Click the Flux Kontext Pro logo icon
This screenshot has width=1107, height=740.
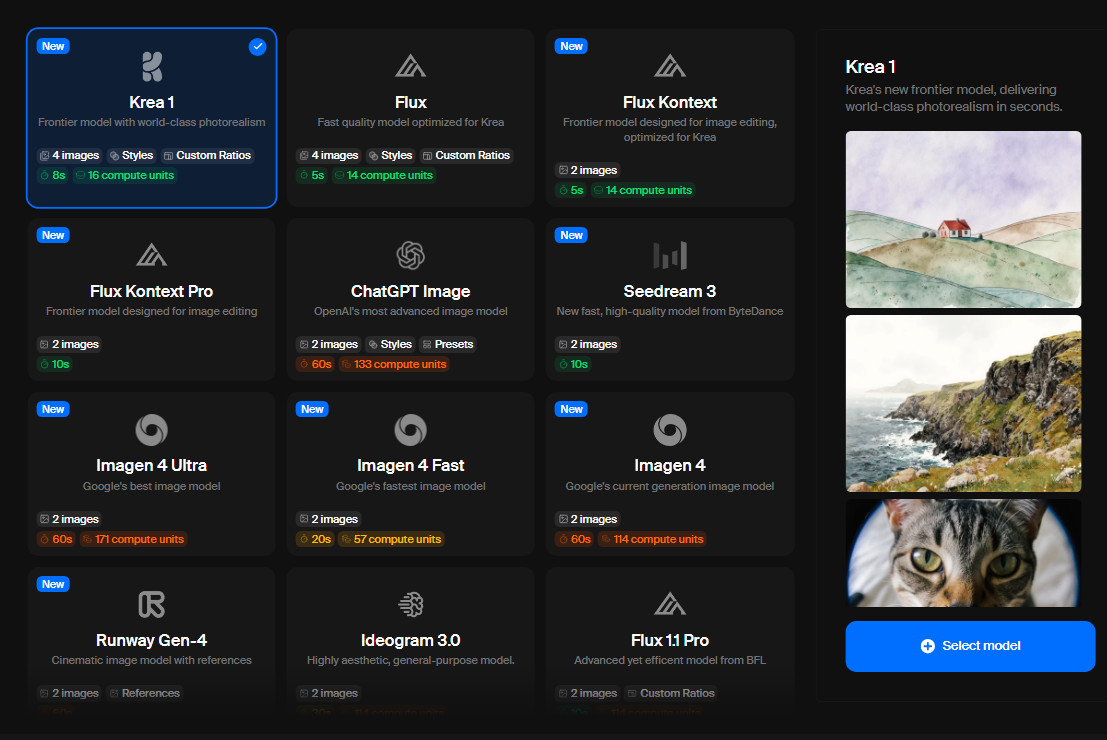152,255
